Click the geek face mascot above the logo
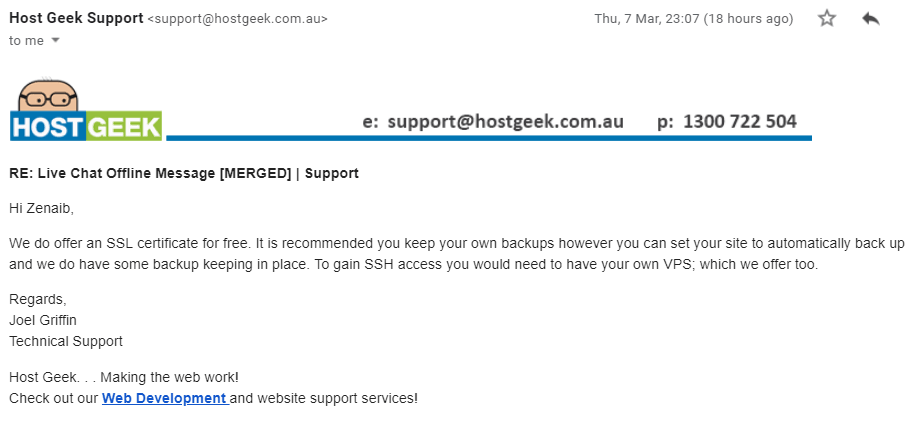This screenshot has height=428, width=912. pyautogui.click(x=48, y=95)
